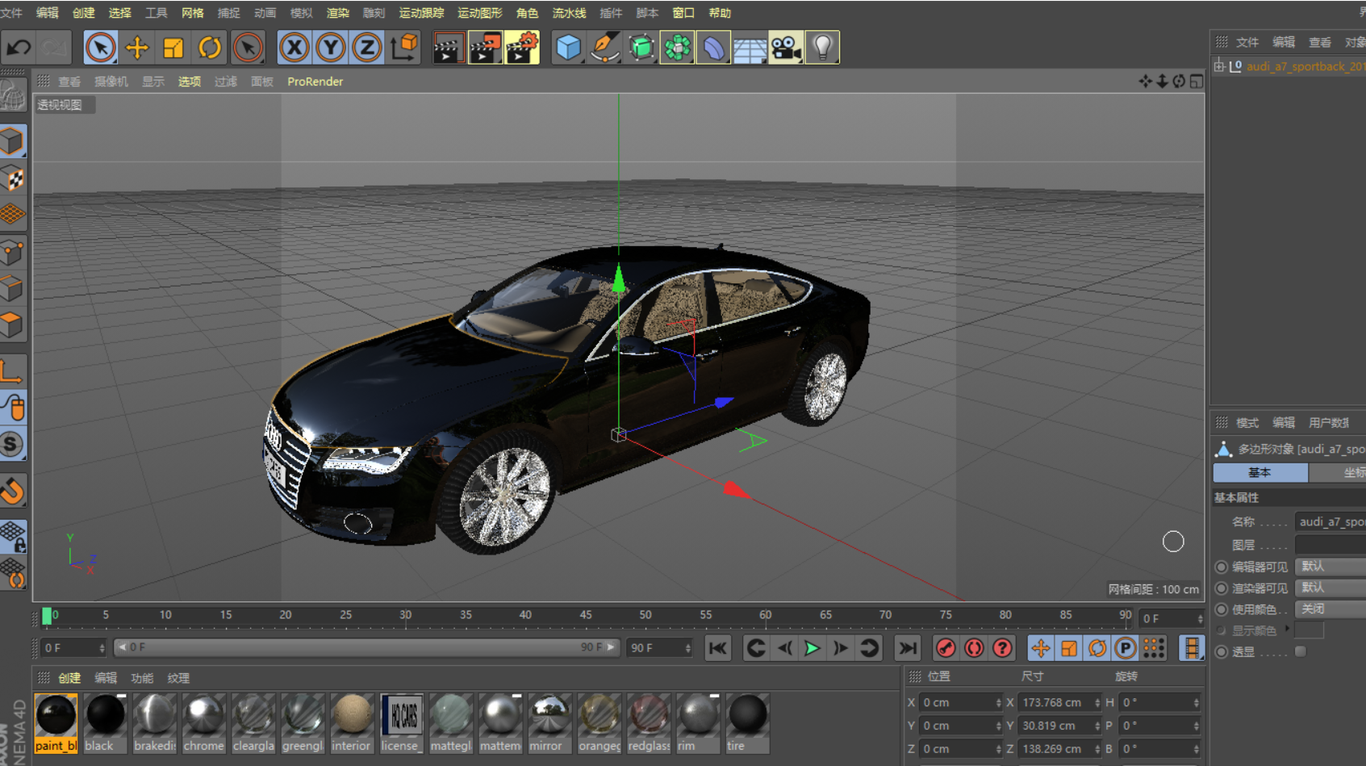Select the spline pen tool
This screenshot has height=766, width=1366.
(605, 47)
